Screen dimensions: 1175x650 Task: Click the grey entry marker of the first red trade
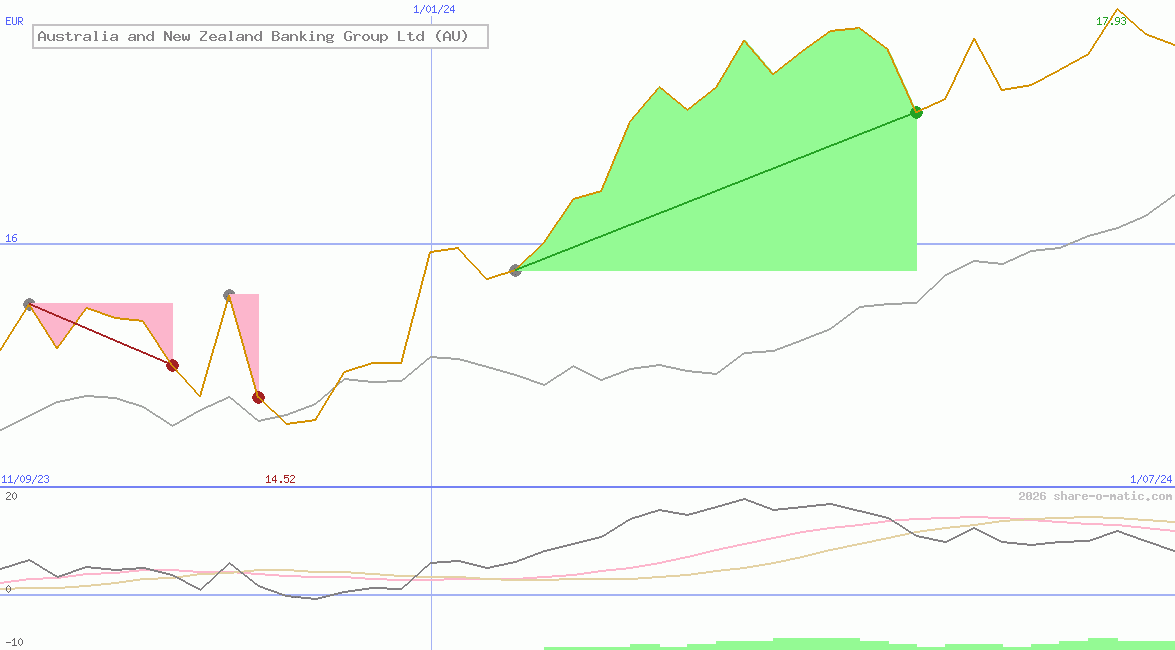click(29, 304)
